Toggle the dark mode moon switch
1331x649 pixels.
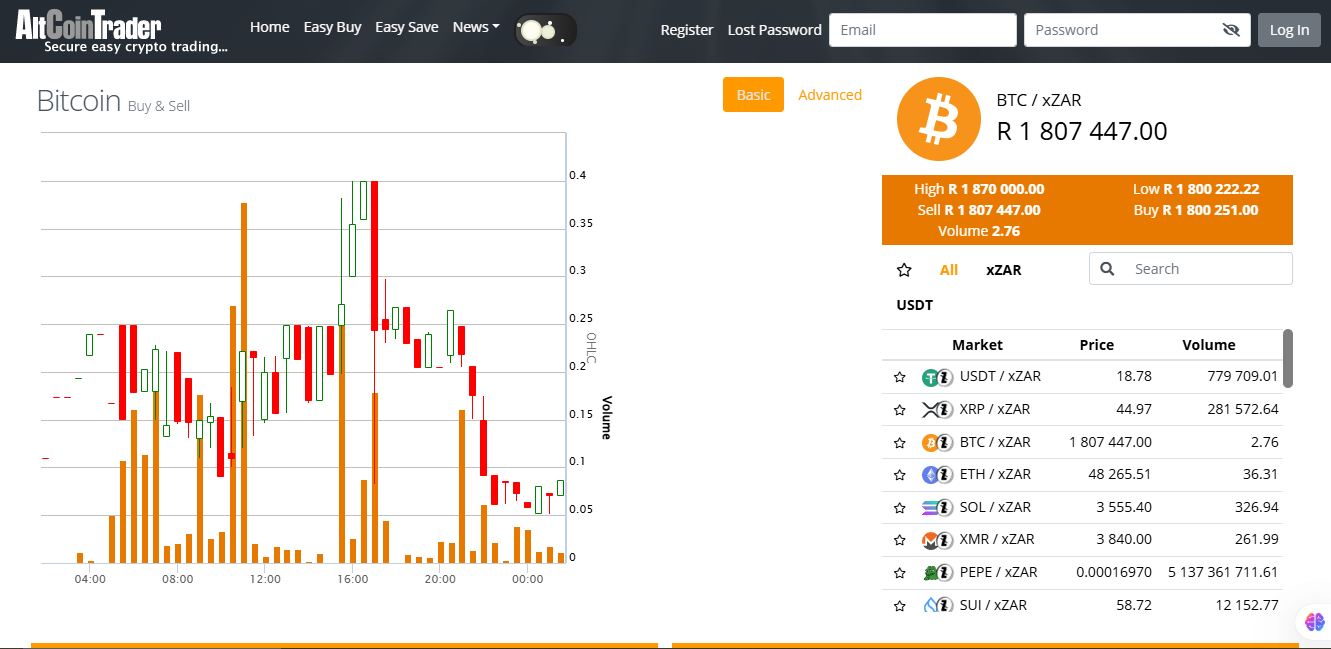(x=546, y=30)
